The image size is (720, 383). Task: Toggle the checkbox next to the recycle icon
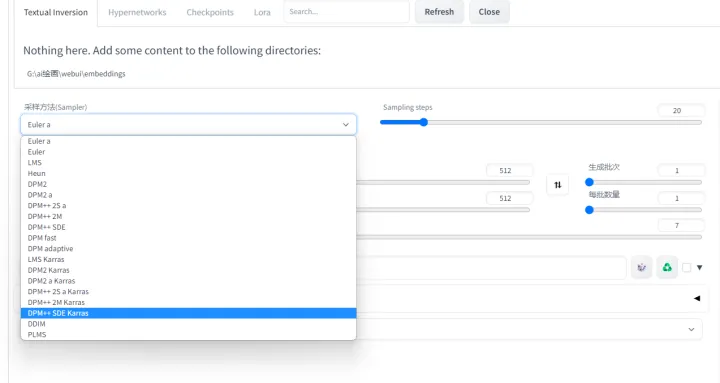[686, 267]
